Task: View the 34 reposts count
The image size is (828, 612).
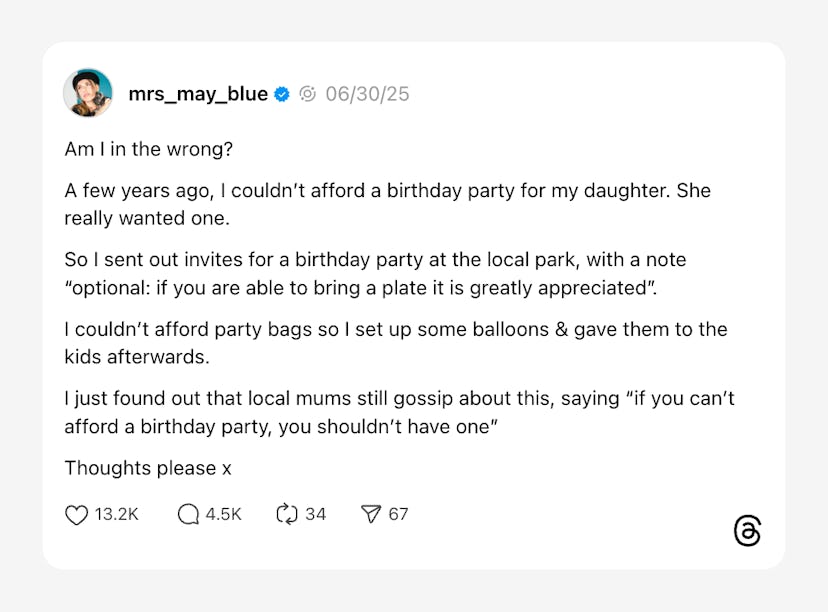Action: pos(316,514)
